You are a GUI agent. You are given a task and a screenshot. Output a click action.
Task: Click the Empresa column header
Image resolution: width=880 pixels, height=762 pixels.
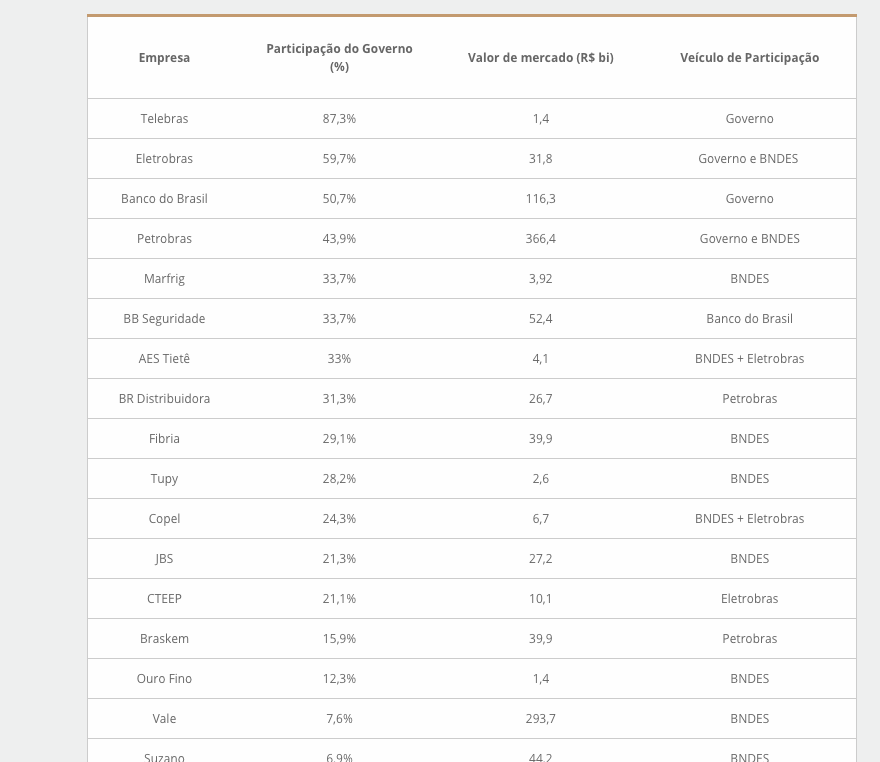pyautogui.click(x=164, y=58)
